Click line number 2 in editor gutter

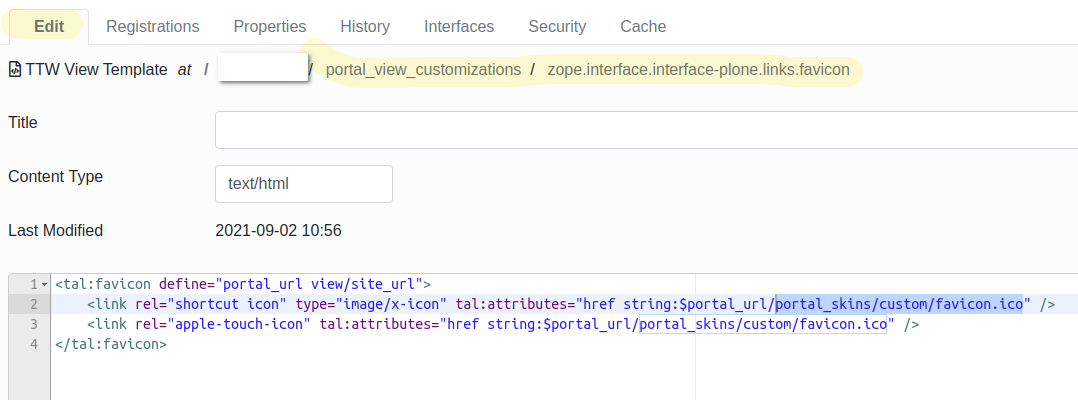(33, 305)
